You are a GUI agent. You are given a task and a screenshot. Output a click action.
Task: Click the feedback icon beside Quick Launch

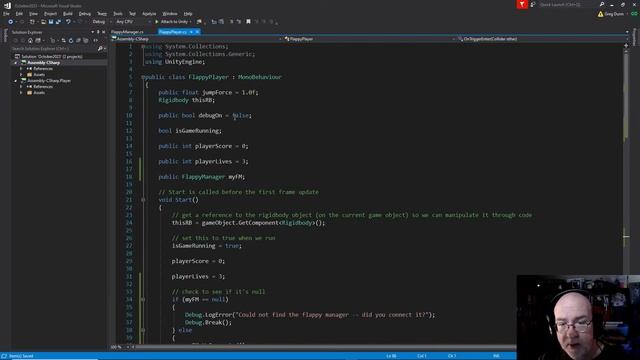click(533, 4)
